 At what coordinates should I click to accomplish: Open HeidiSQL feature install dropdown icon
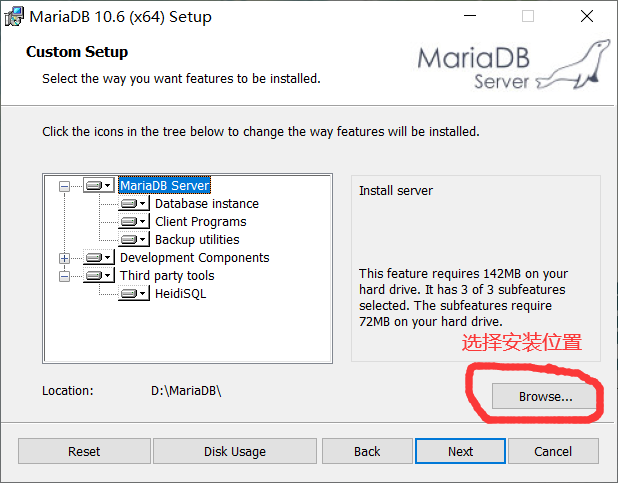pyautogui.click(x=134, y=293)
